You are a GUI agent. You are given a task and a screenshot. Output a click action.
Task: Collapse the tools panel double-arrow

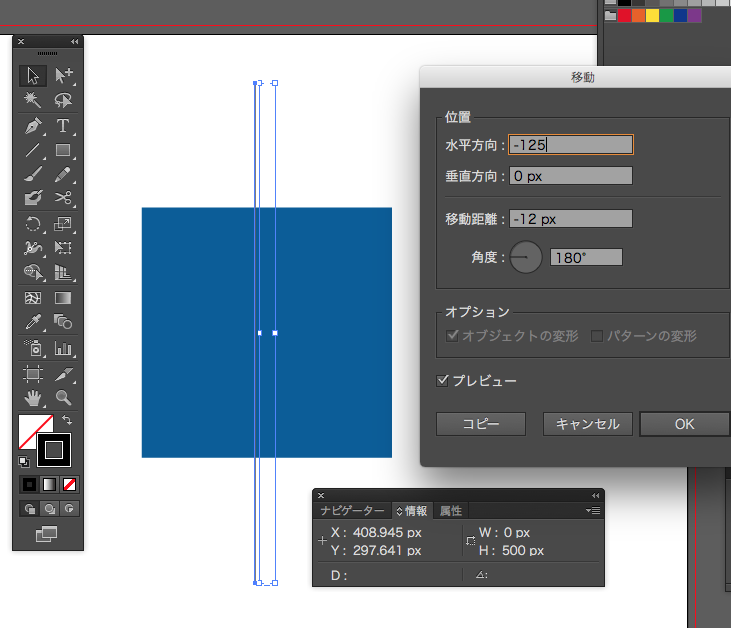[x=75, y=41]
